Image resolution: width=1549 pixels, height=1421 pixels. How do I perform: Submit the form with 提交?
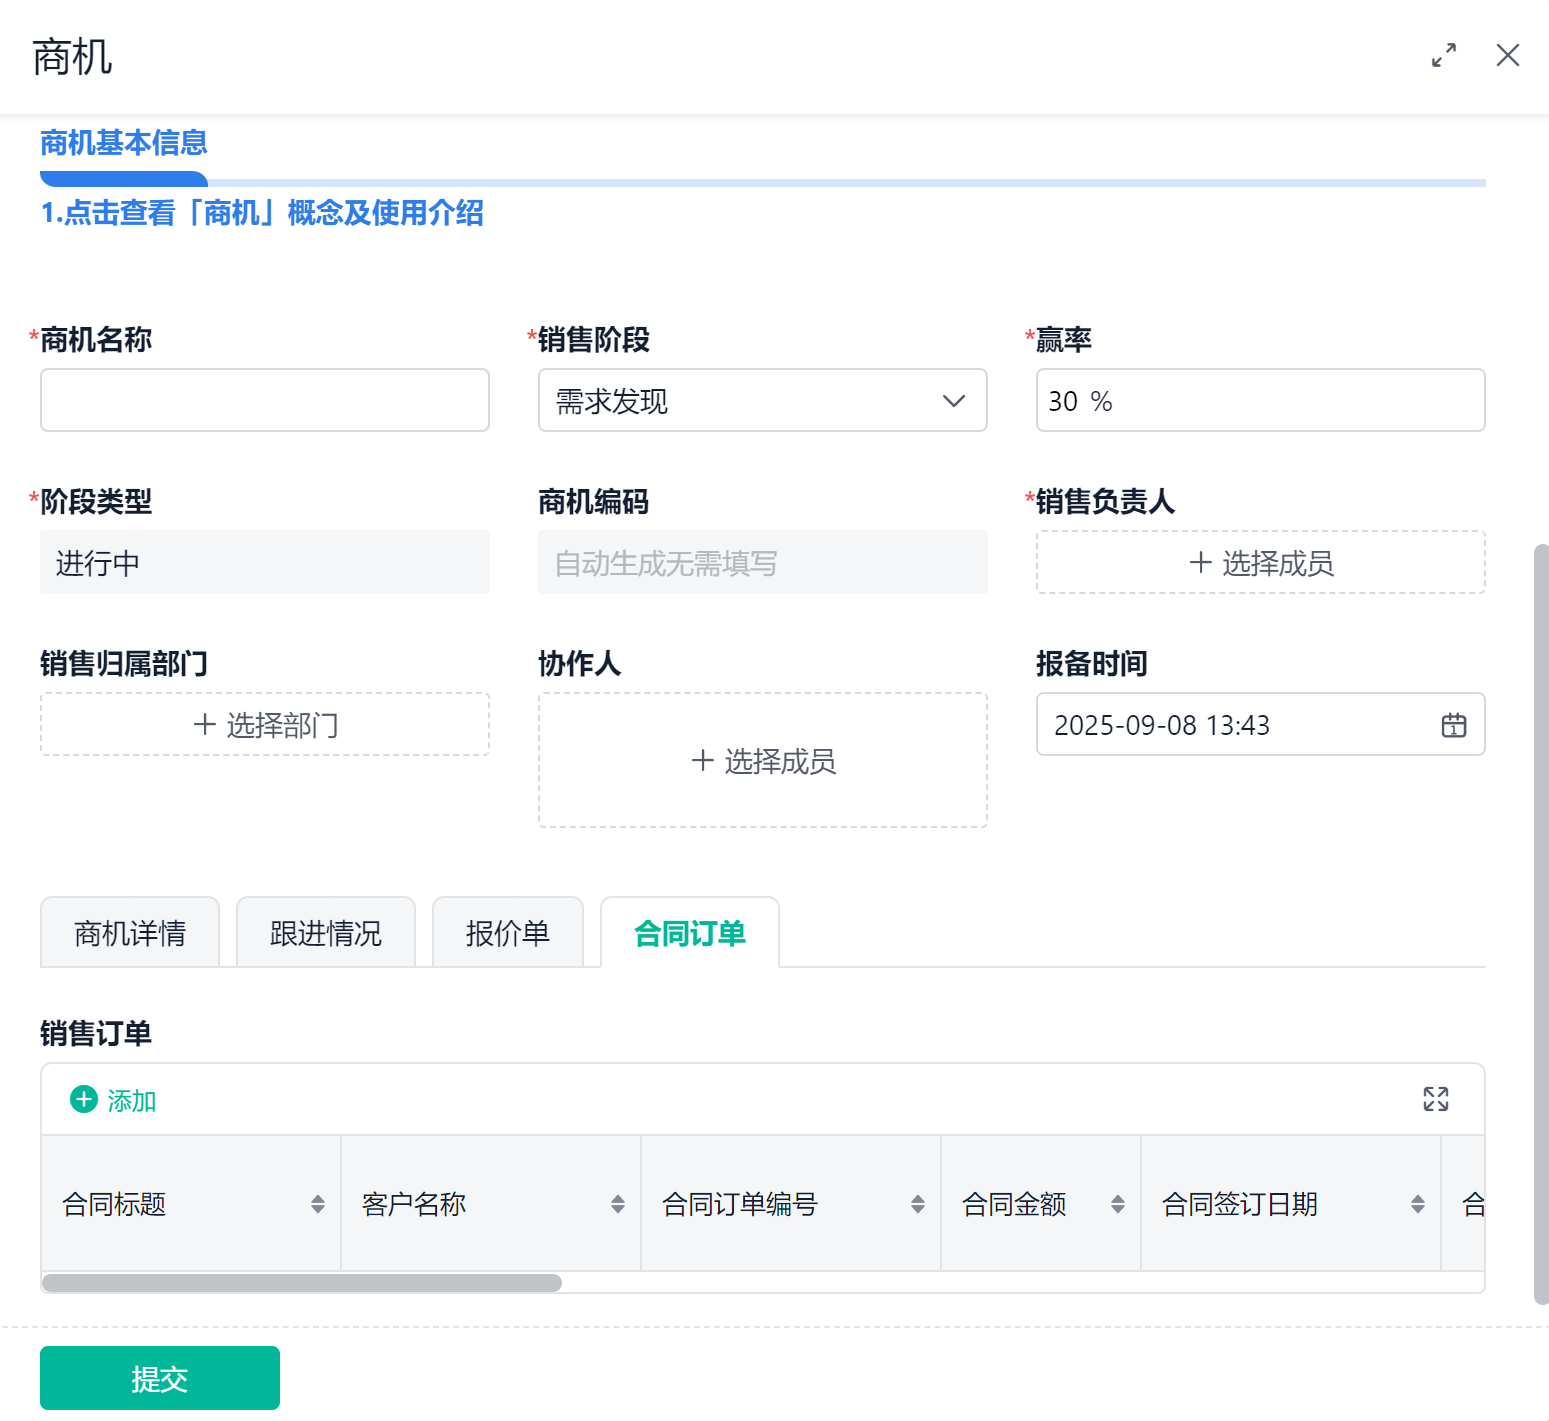pyautogui.click(x=160, y=1378)
